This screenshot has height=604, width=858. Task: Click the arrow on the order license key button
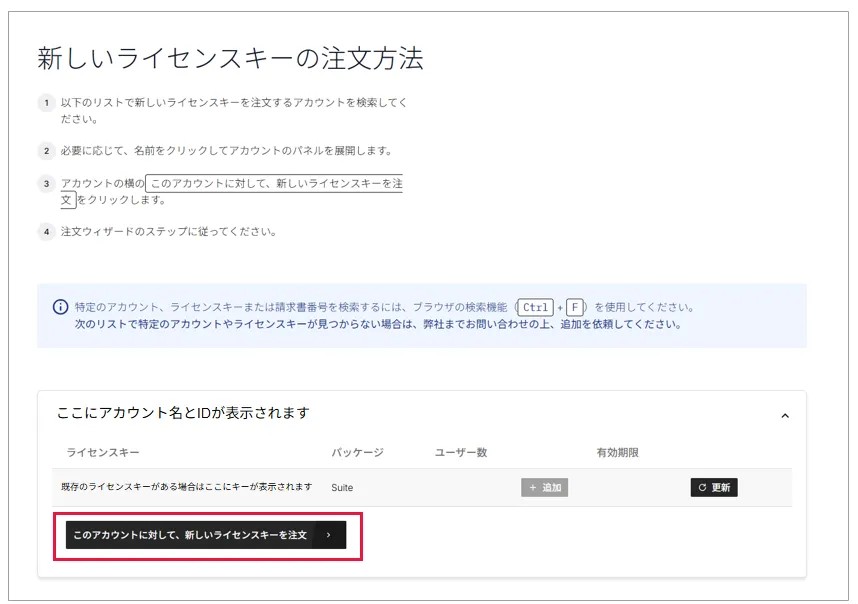click(x=329, y=536)
